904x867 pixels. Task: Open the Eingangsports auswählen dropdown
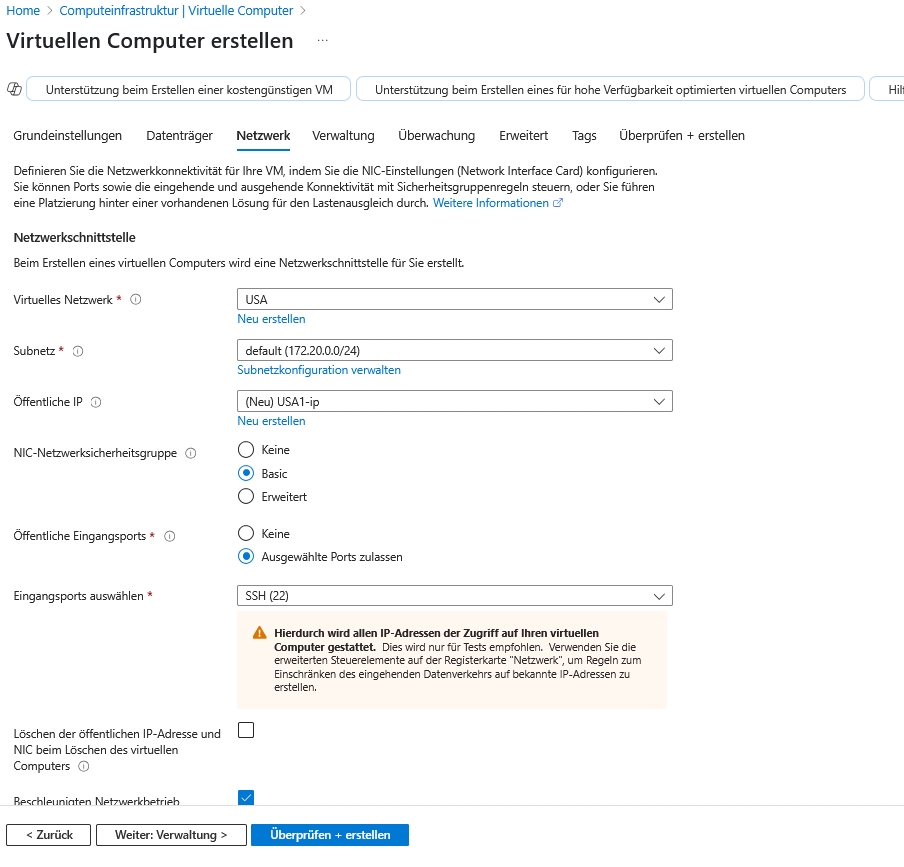(x=454, y=596)
